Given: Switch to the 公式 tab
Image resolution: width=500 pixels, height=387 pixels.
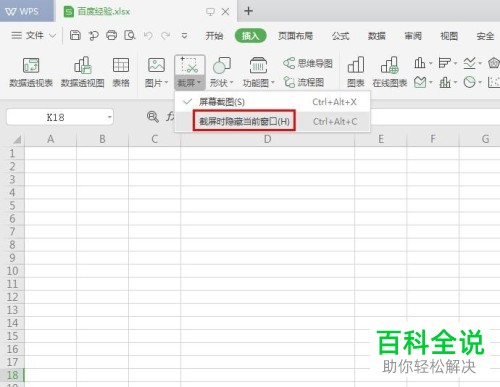Looking at the screenshot, I should [340, 36].
